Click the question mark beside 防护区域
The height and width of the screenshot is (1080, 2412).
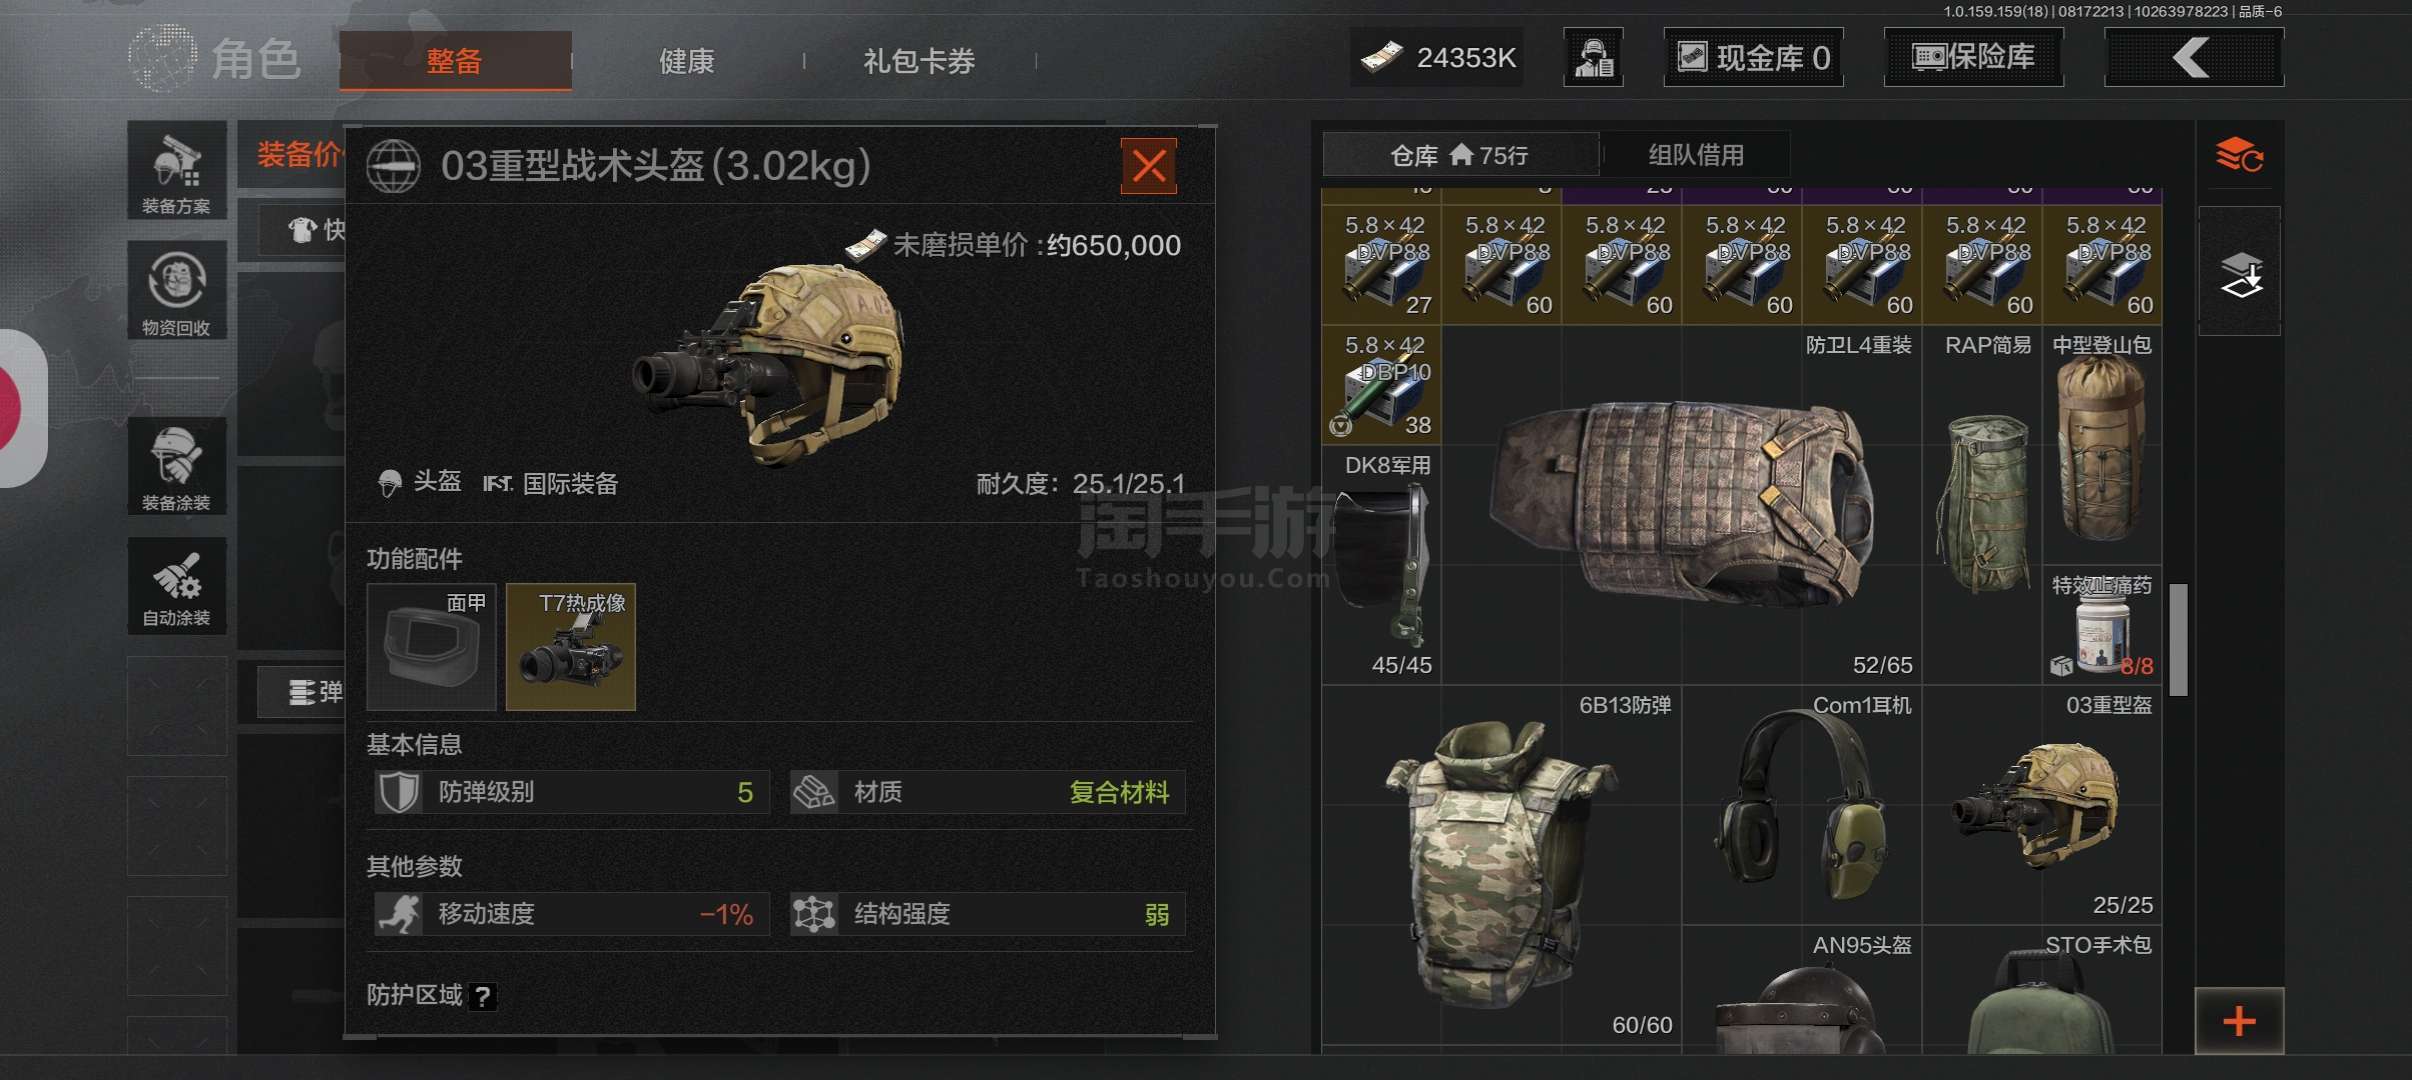point(482,996)
